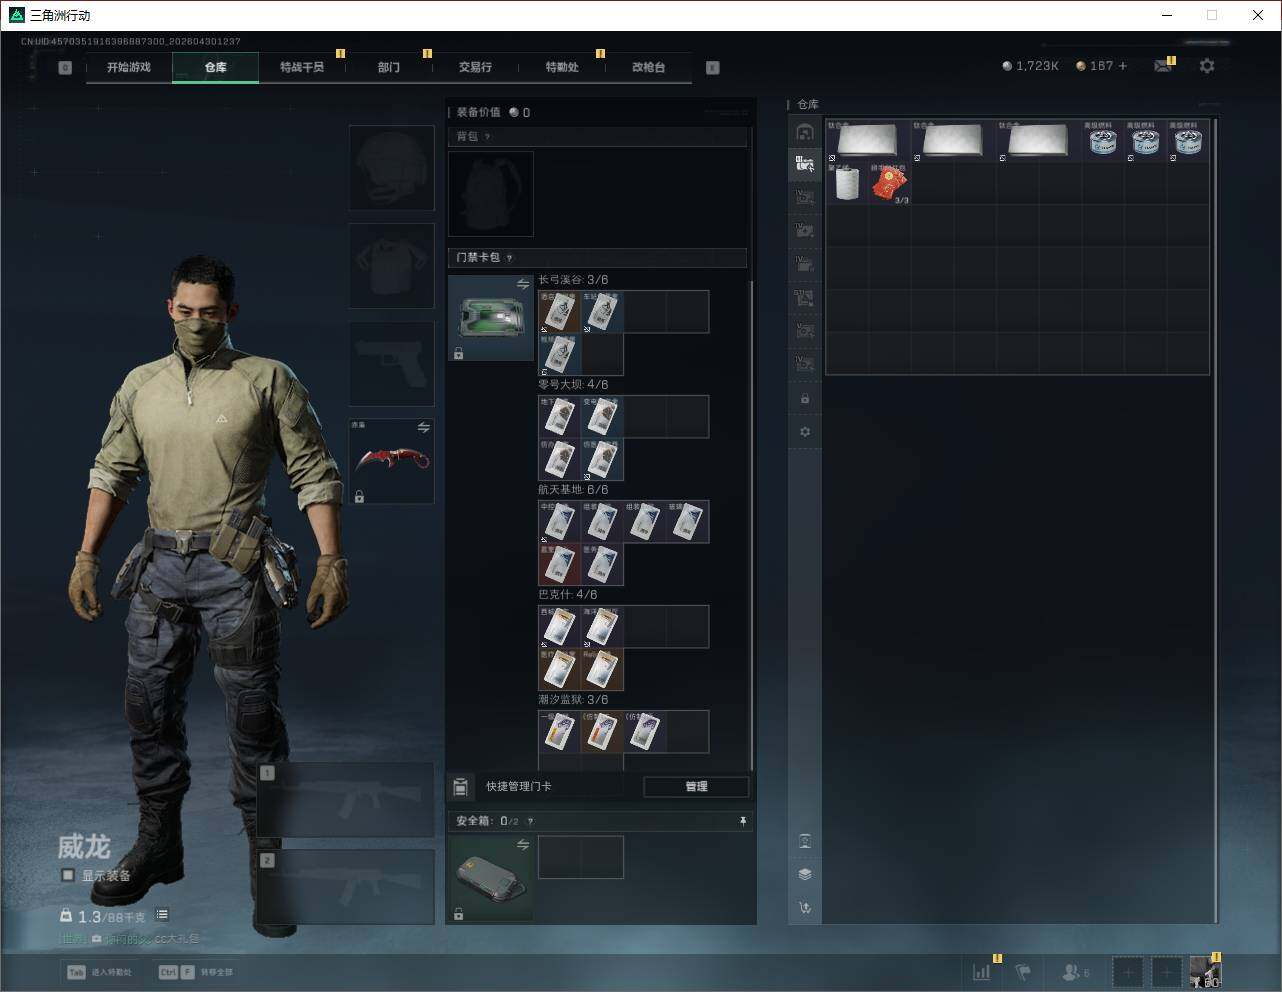Viewport: 1282px width, 992px height.
Task: Select the empty helmet slot
Action: tap(391, 167)
